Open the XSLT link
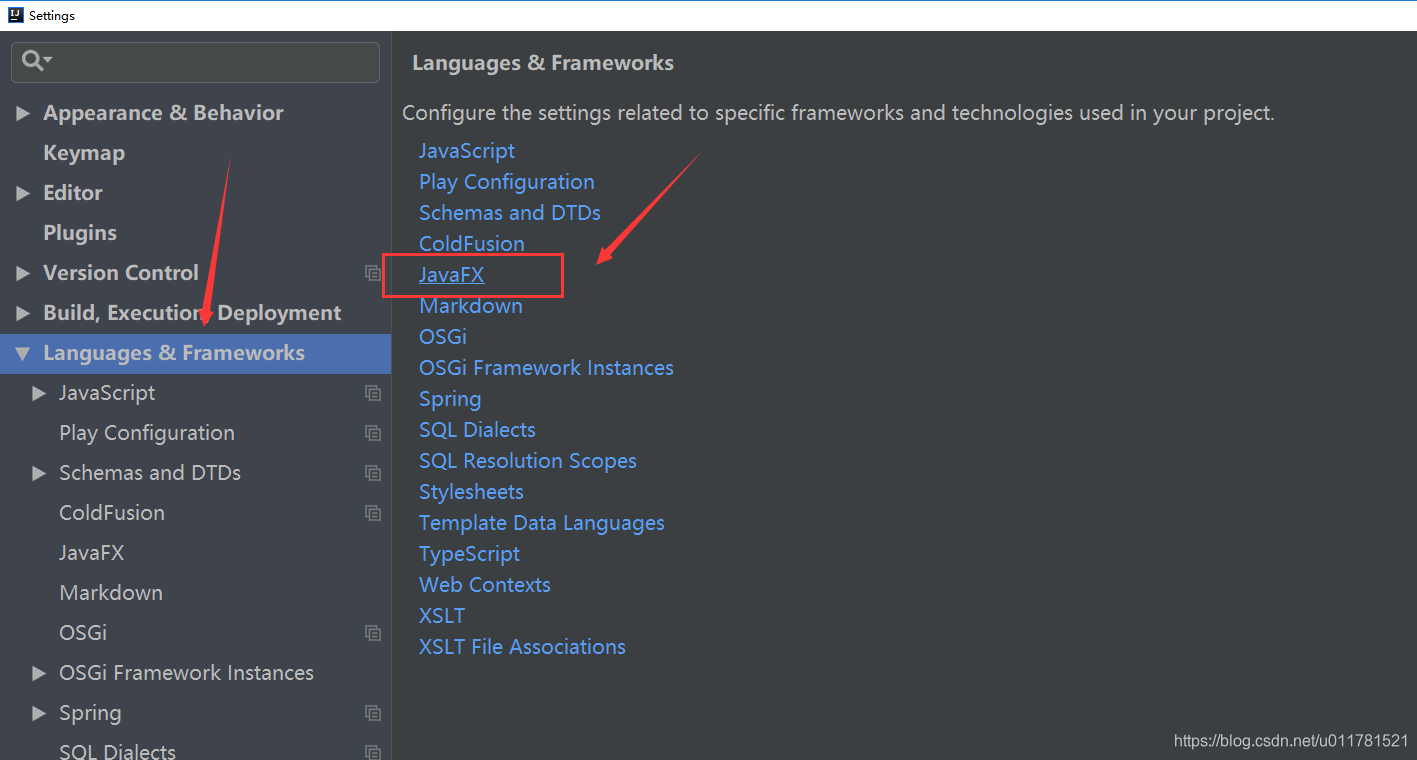 click(x=442, y=616)
